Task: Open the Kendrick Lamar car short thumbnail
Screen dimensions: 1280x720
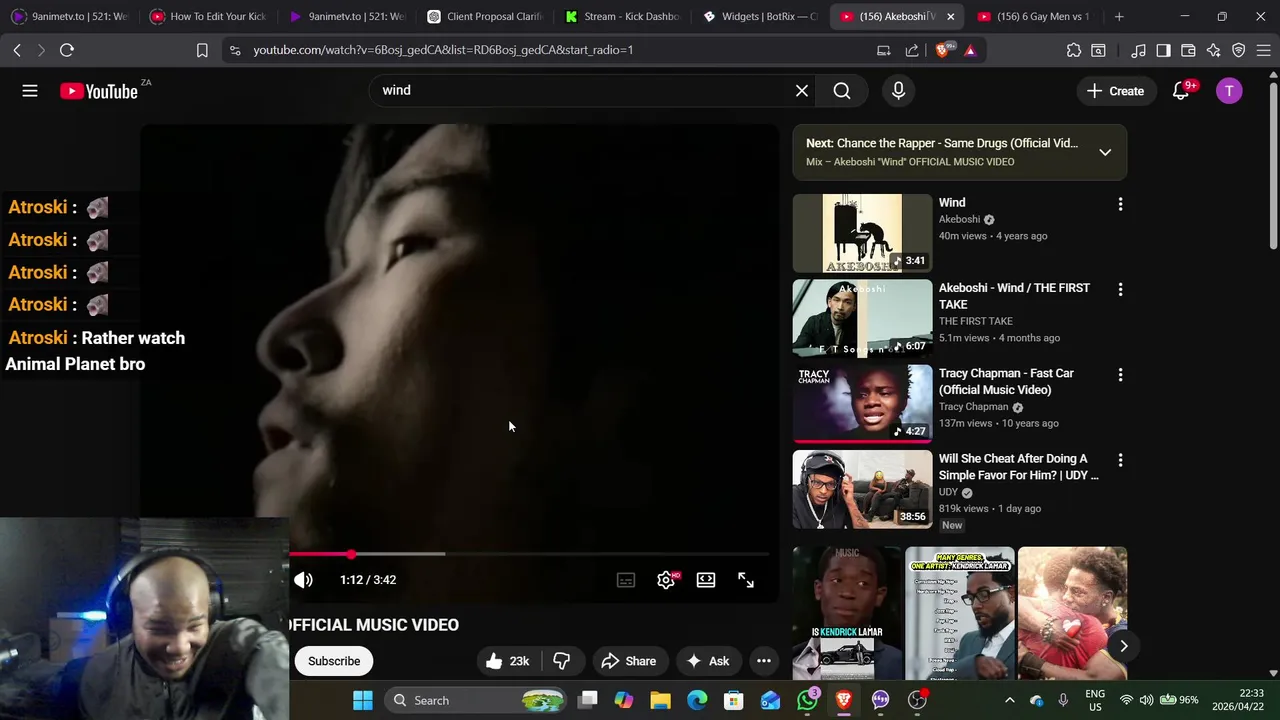Action: coord(847,613)
